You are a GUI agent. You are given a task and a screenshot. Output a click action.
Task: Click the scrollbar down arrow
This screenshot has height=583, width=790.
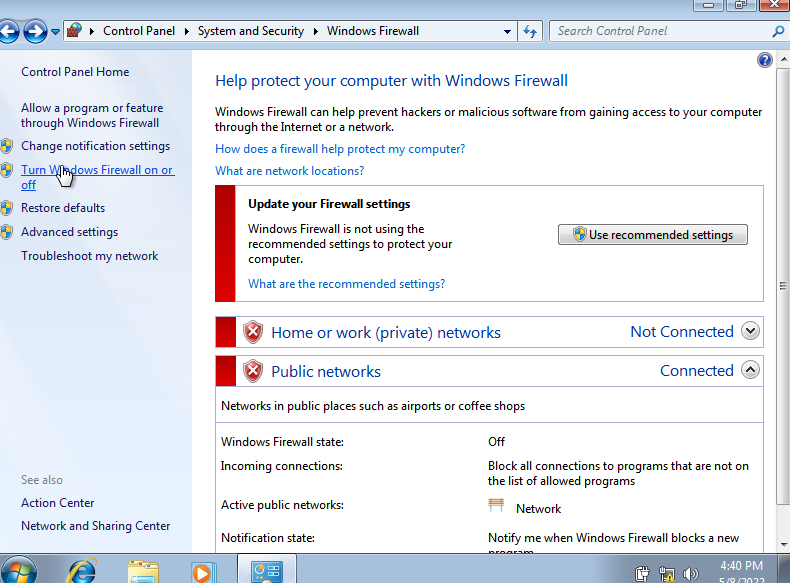pos(783,545)
